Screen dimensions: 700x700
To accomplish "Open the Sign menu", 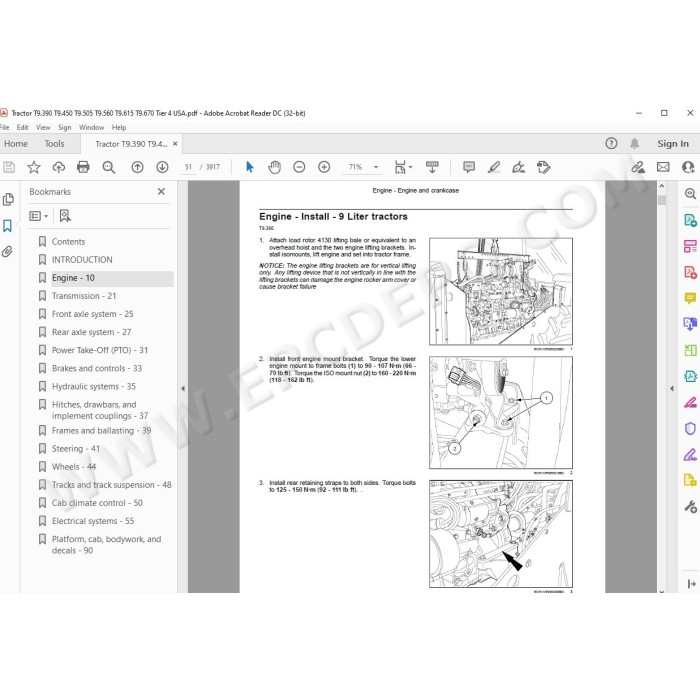I will pyautogui.click(x=65, y=128).
